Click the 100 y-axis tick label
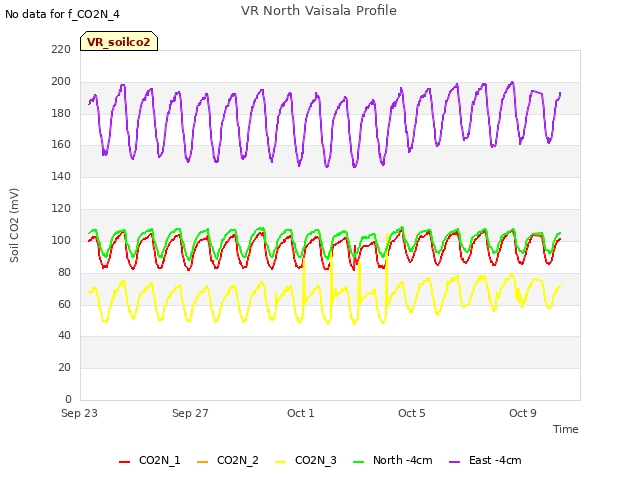 [61, 240]
